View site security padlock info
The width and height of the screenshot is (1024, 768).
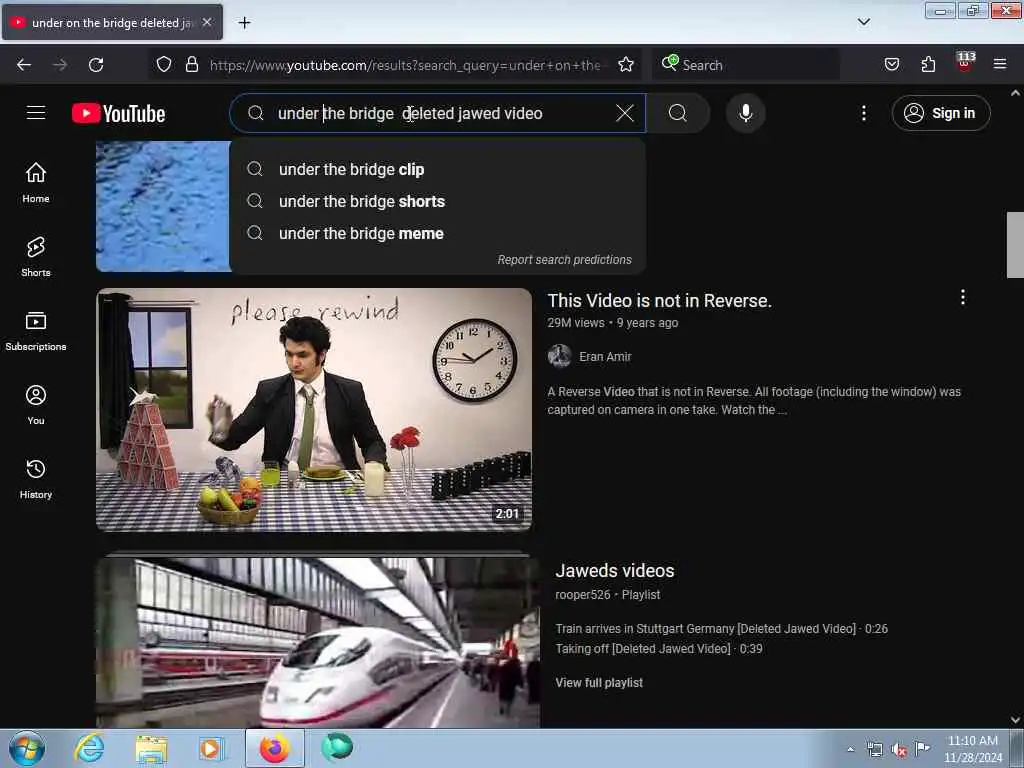point(191,65)
